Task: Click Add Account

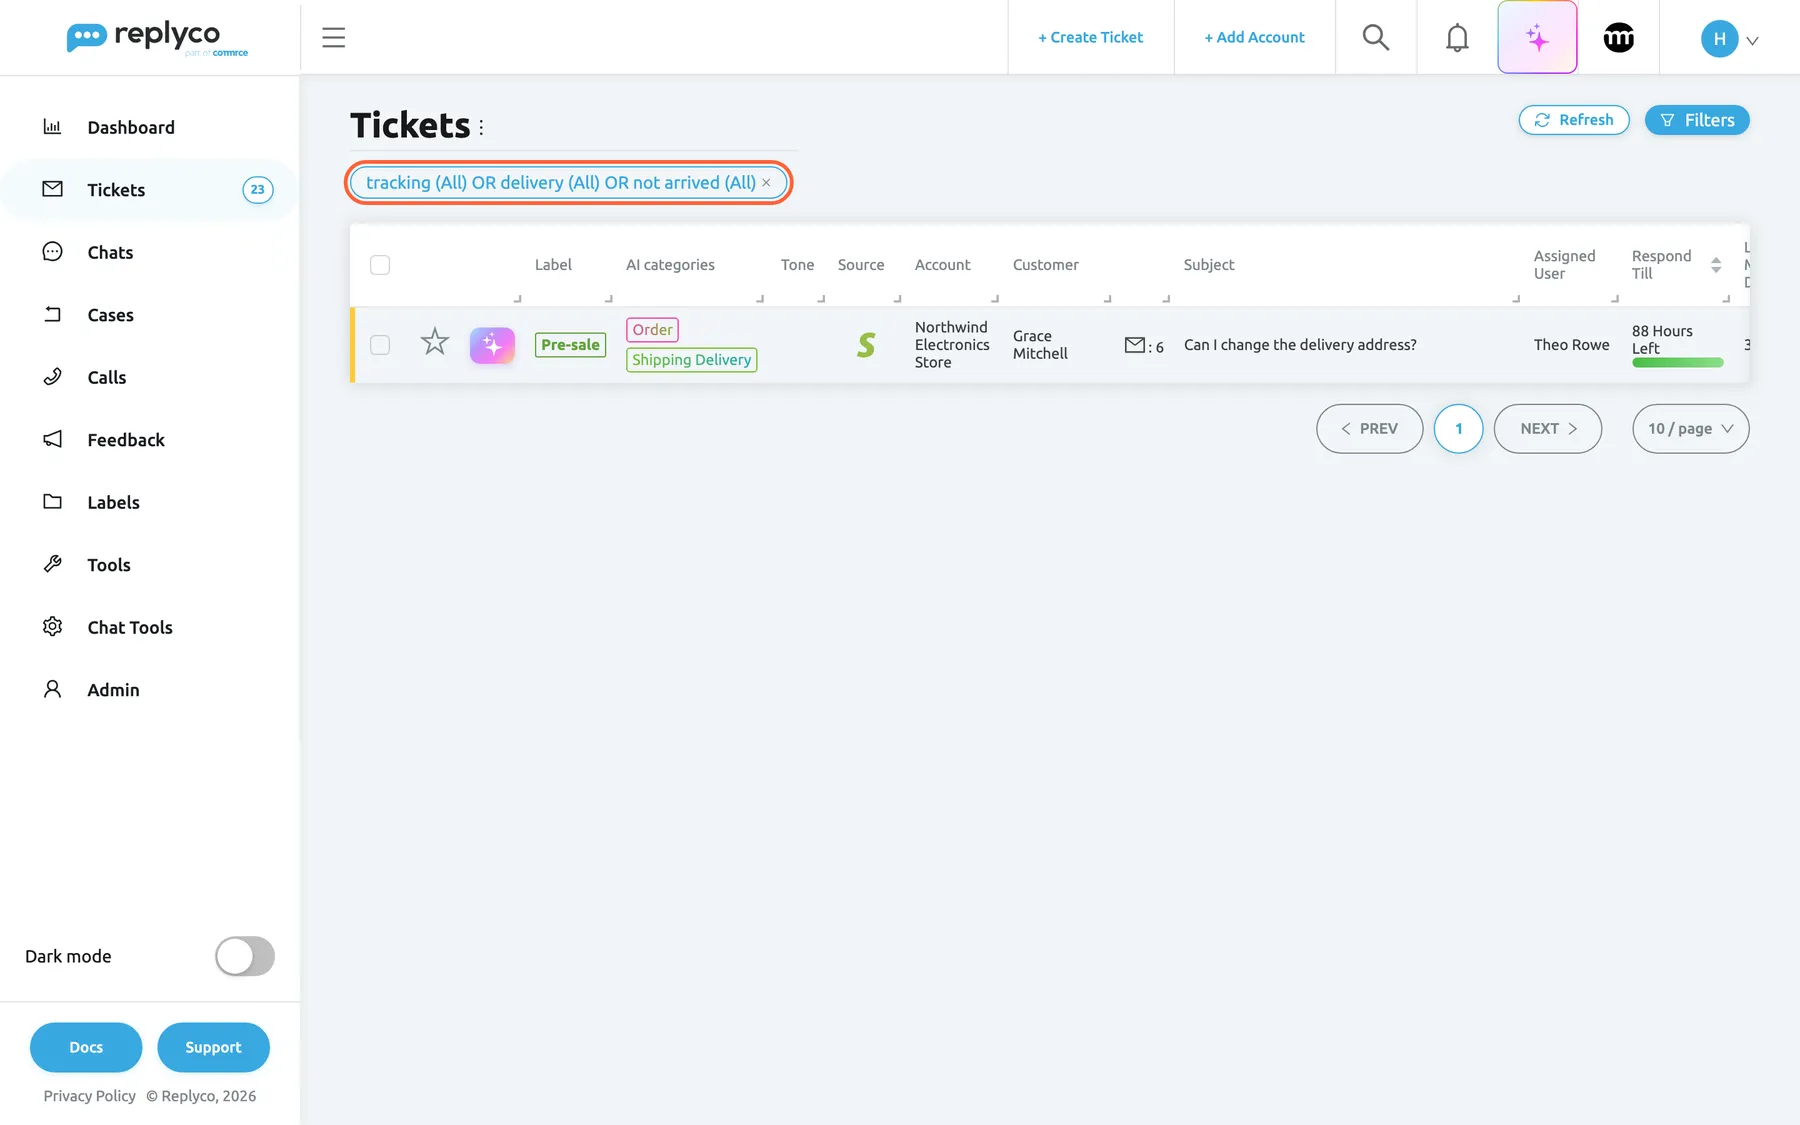Action: click(1254, 38)
